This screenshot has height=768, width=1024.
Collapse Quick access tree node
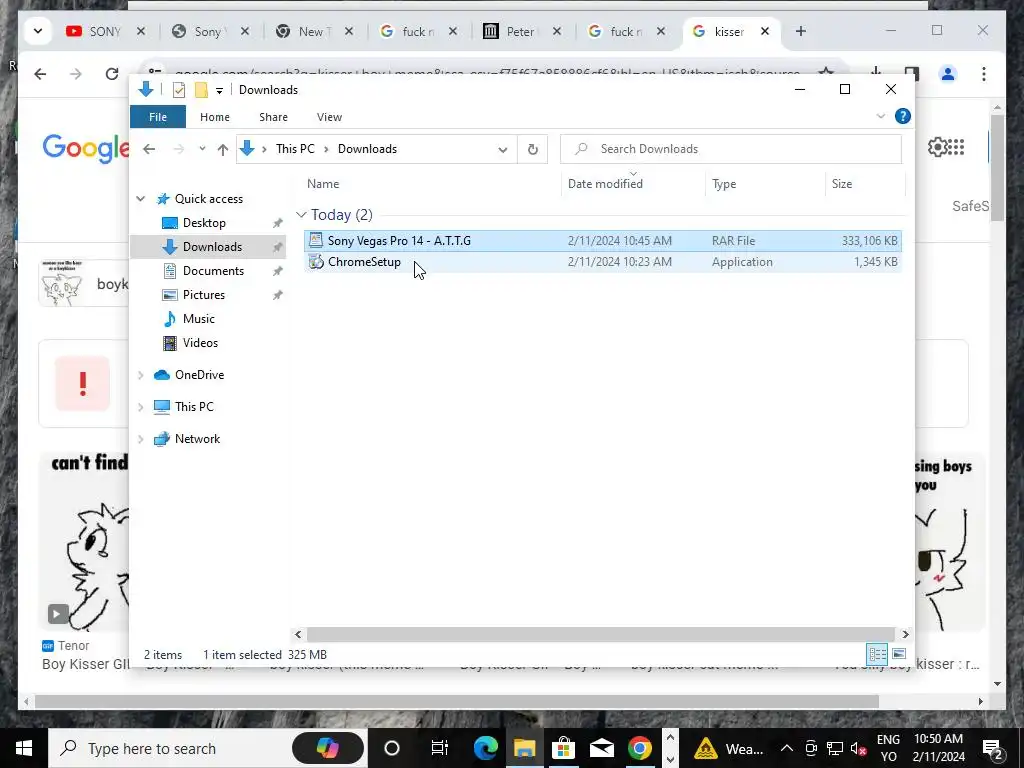pyautogui.click(x=140, y=199)
